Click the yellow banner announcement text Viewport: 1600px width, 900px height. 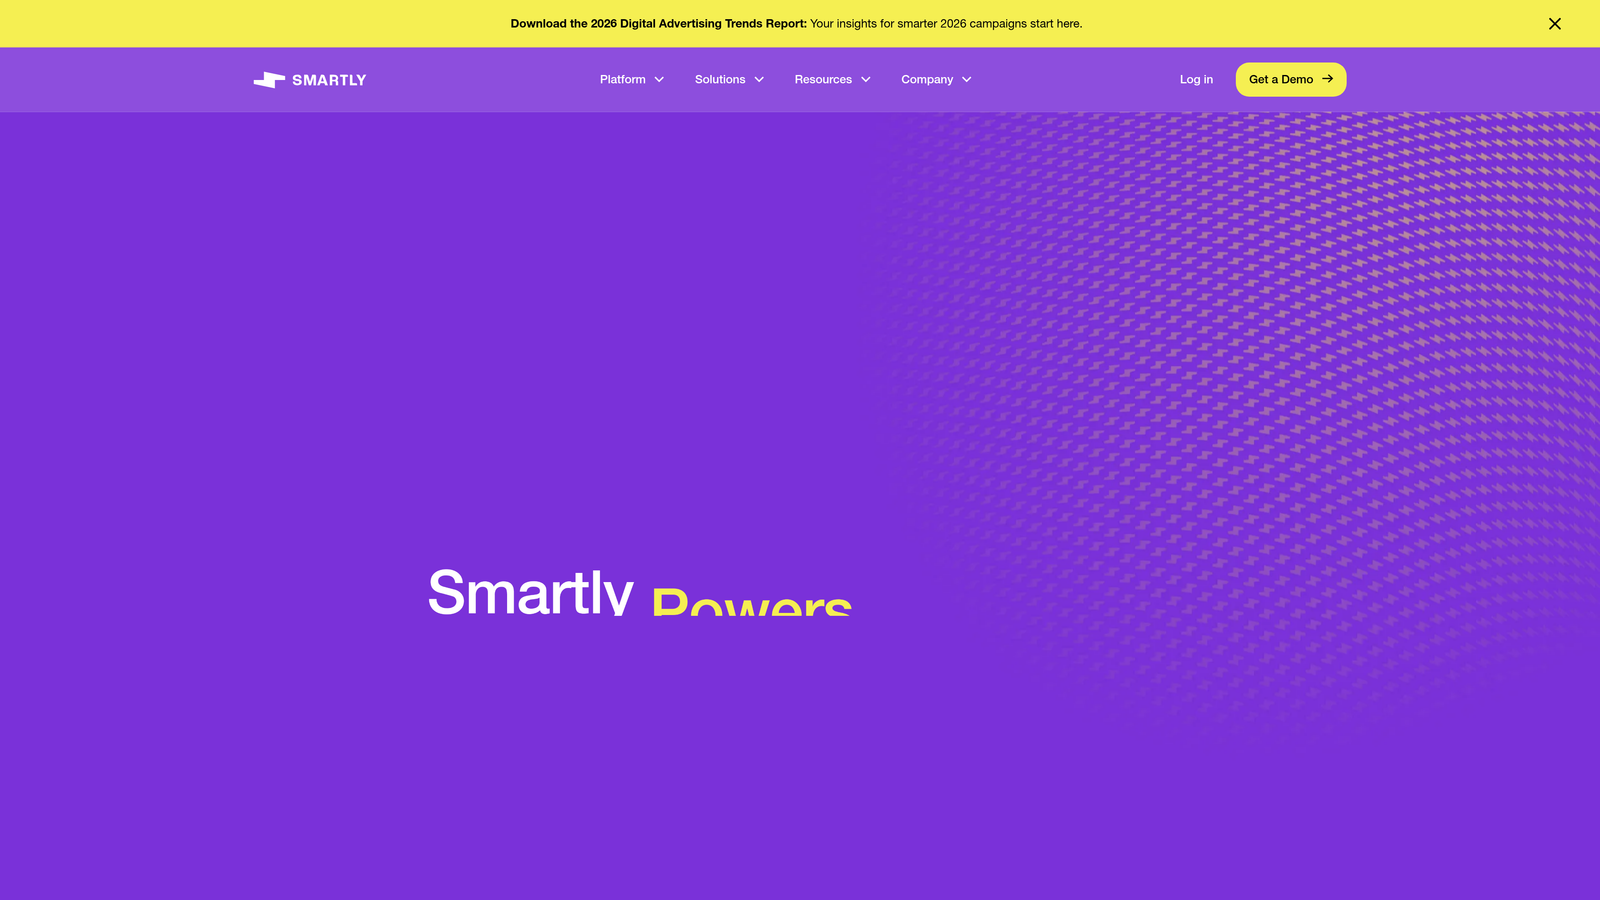(x=796, y=23)
